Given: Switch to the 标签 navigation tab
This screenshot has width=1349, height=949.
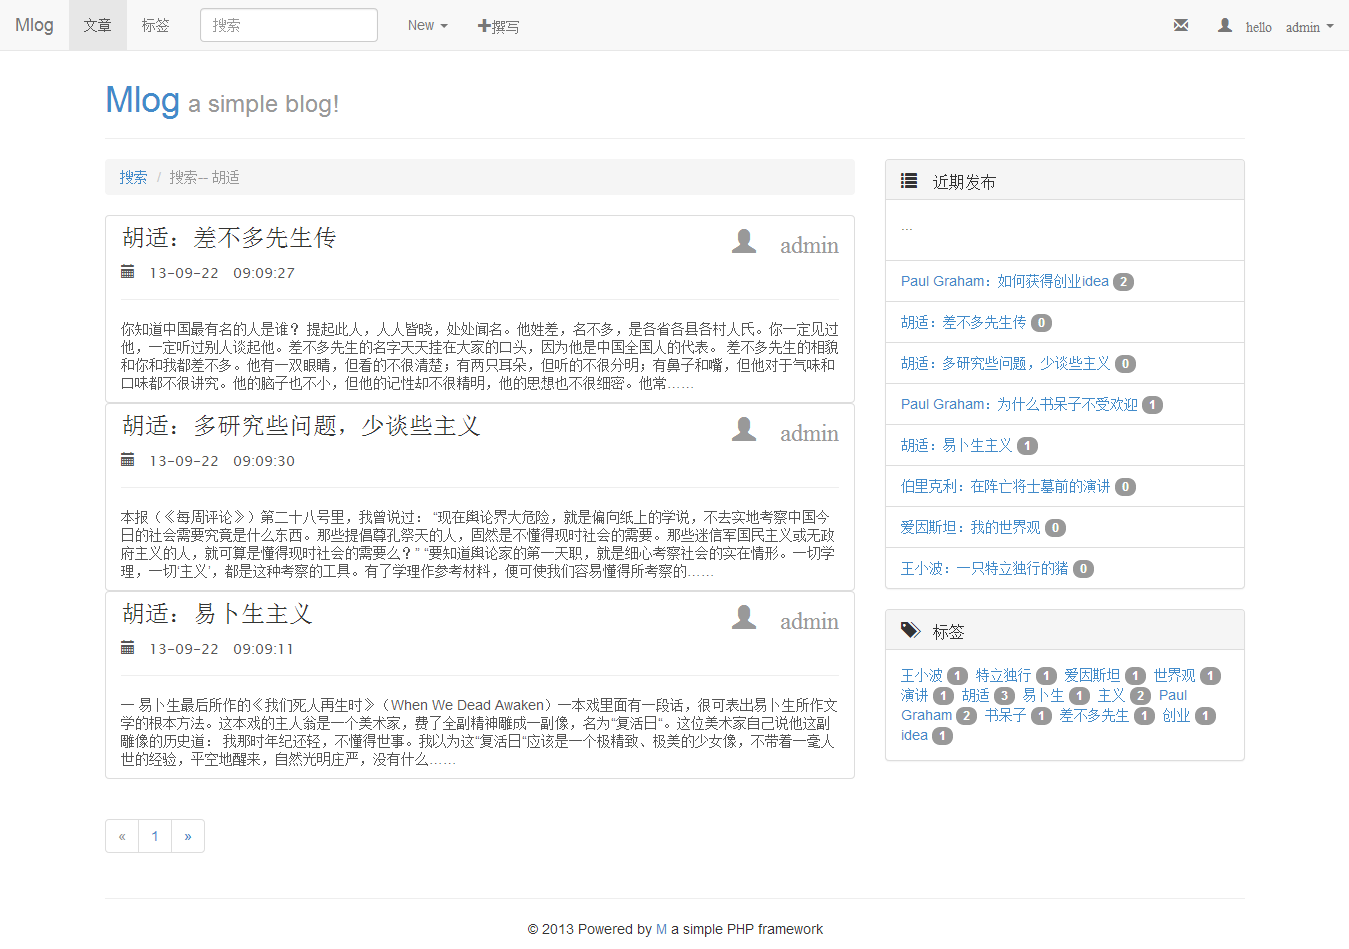Looking at the screenshot, I should pos(155,25).
